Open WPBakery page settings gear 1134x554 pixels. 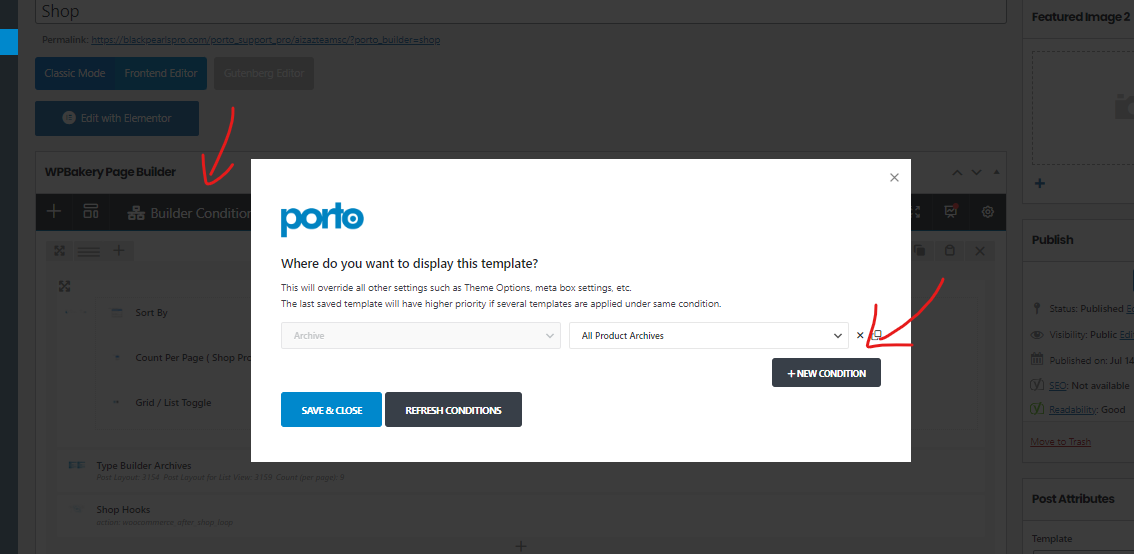point(988,212)
